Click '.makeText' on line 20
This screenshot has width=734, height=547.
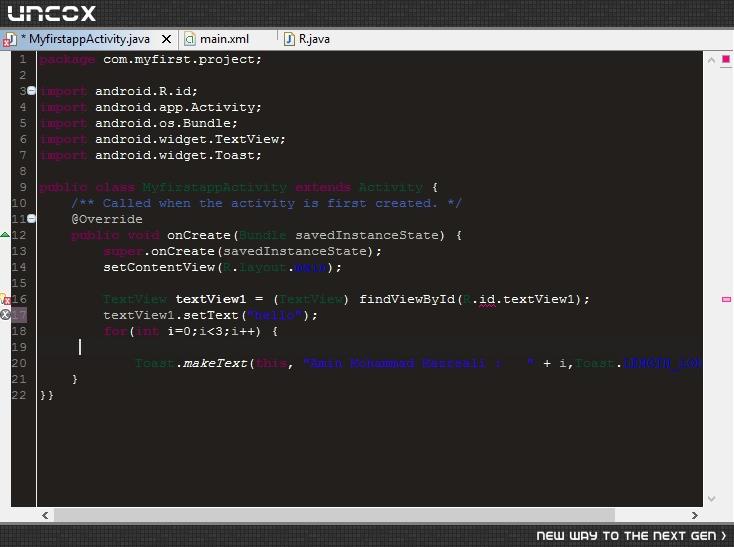pyautogui.click(x=212, y=363)
